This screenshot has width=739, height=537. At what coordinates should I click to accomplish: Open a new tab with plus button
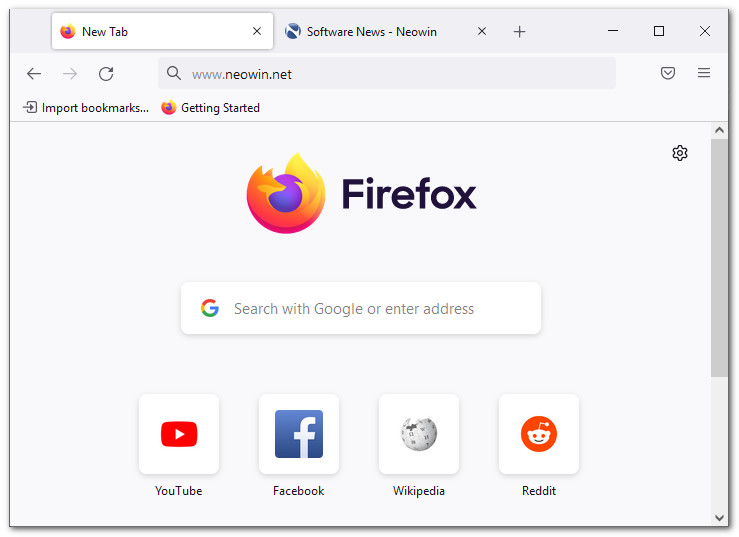click(519, 32)
